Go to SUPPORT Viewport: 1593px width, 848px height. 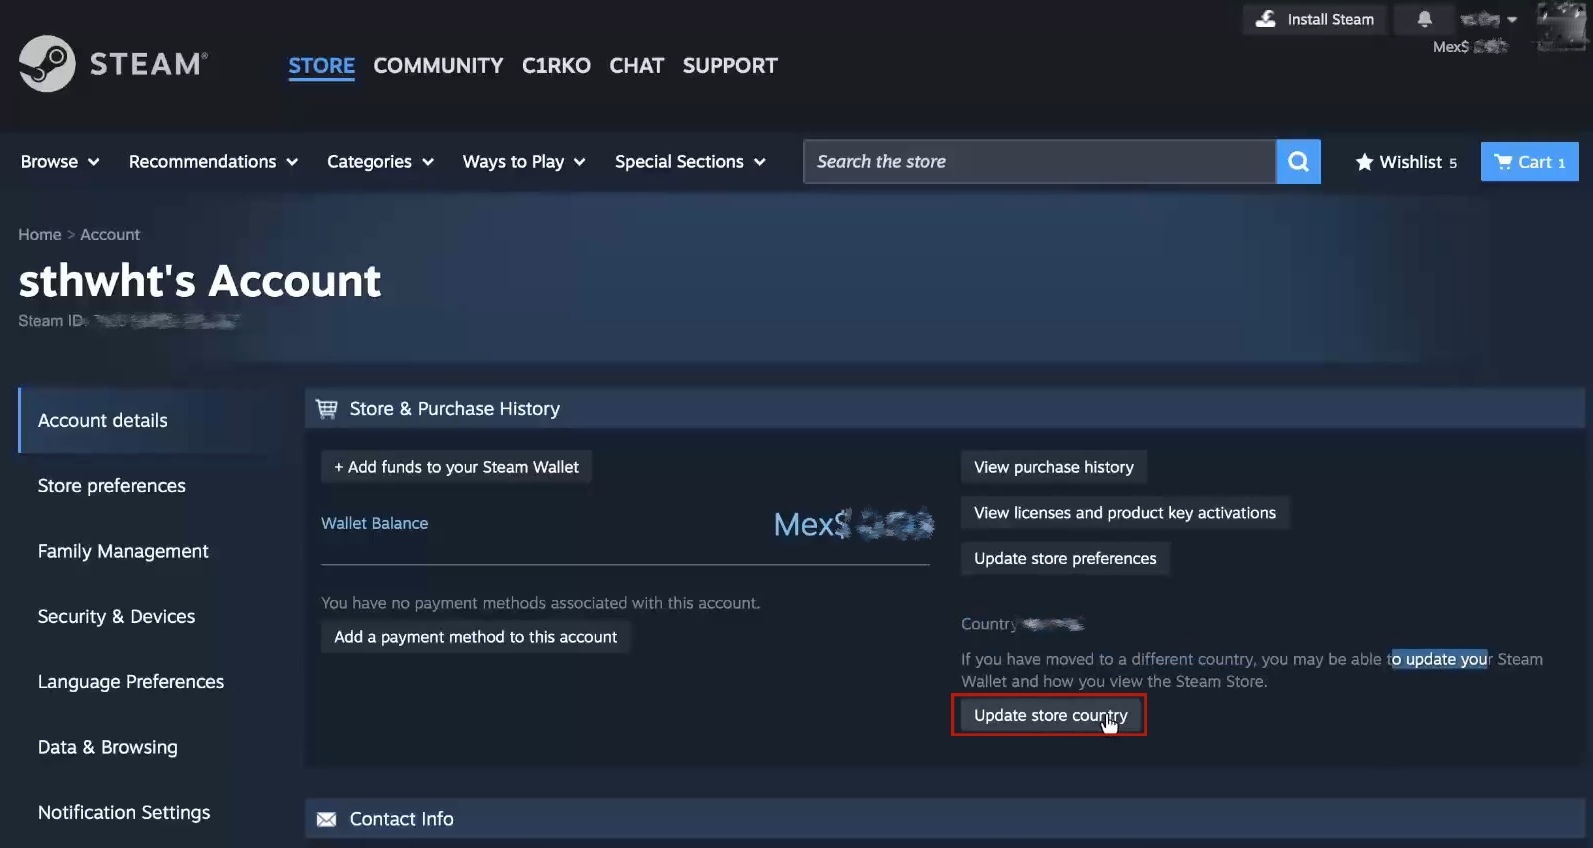coord(730,66)
